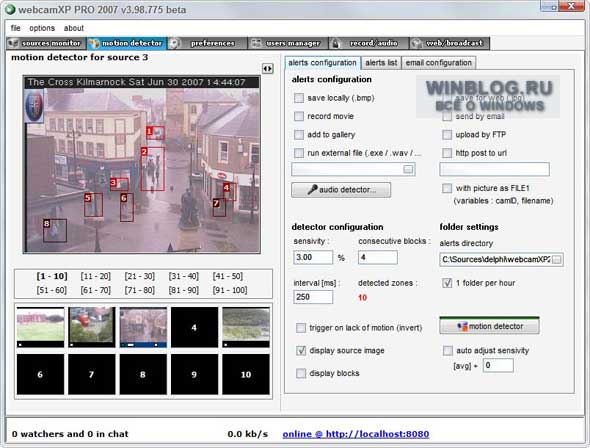Select source 3 street thumbnail
The image size is (590, 448).
click(143, 327)
